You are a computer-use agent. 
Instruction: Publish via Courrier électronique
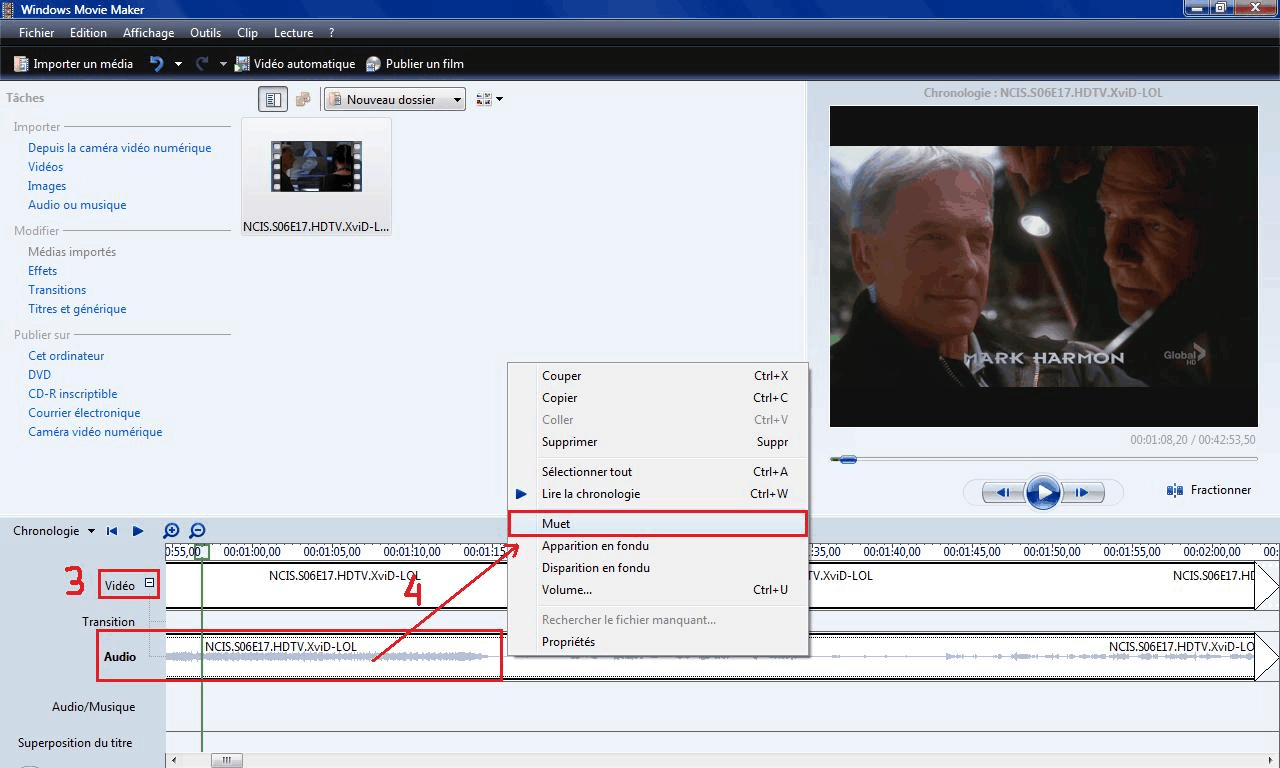click(84, 413)
